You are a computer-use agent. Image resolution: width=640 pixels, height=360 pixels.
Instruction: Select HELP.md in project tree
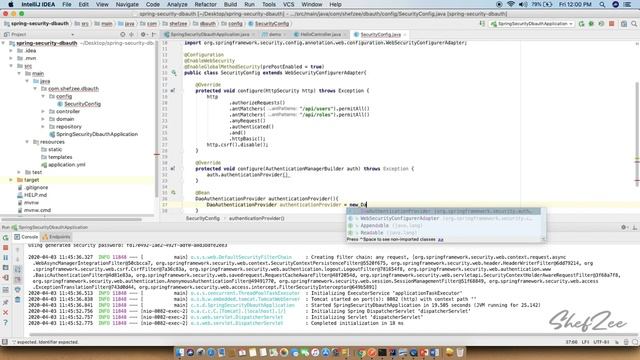pos(36,195)
